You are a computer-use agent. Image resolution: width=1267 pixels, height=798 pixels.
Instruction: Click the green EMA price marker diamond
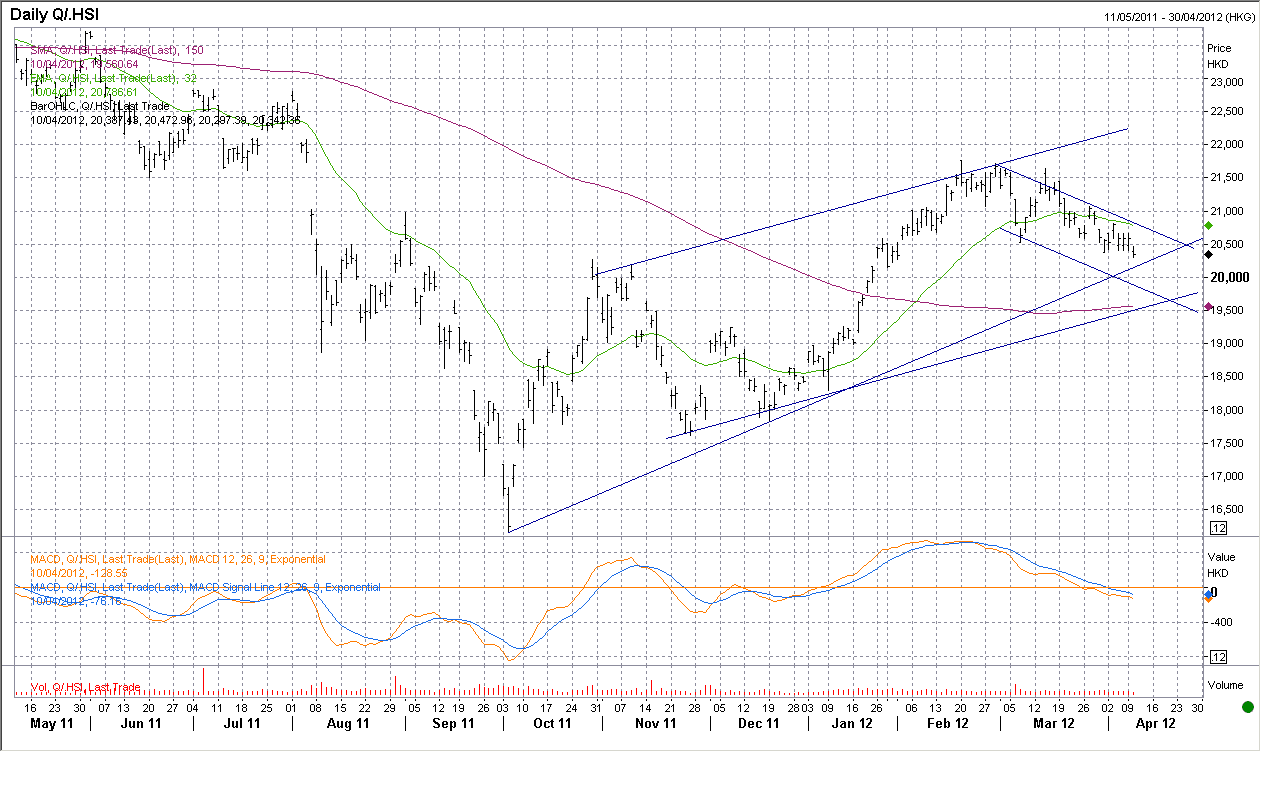1208,226
